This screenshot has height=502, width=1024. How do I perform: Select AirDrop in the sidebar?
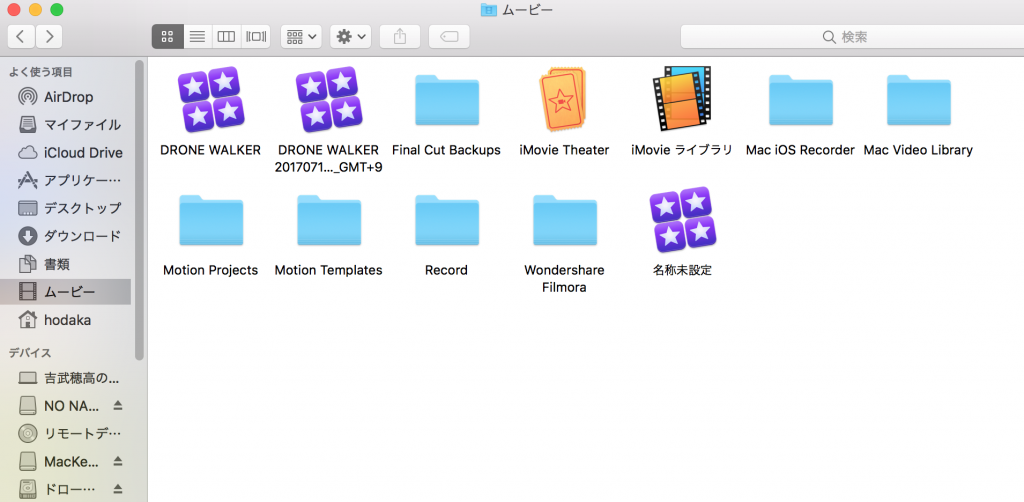tap(65, 97)
